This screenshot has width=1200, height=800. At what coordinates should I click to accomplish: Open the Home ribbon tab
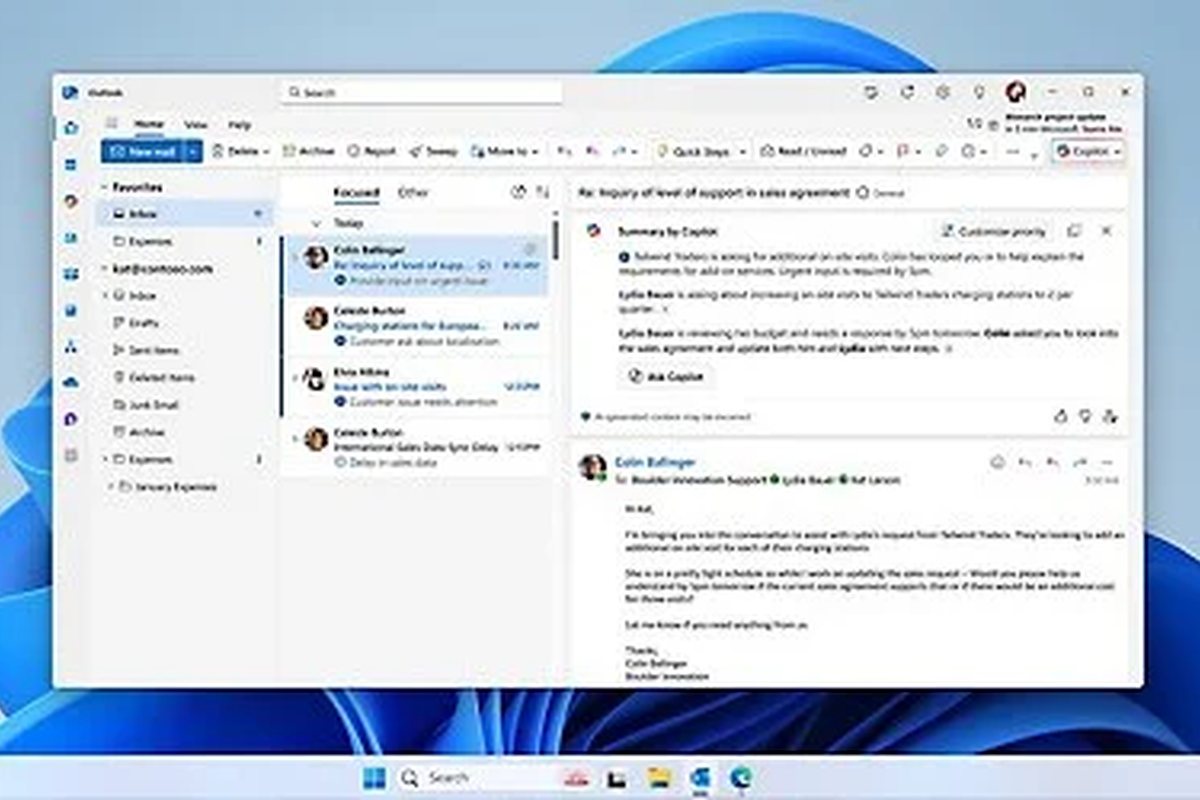point(149,125)
